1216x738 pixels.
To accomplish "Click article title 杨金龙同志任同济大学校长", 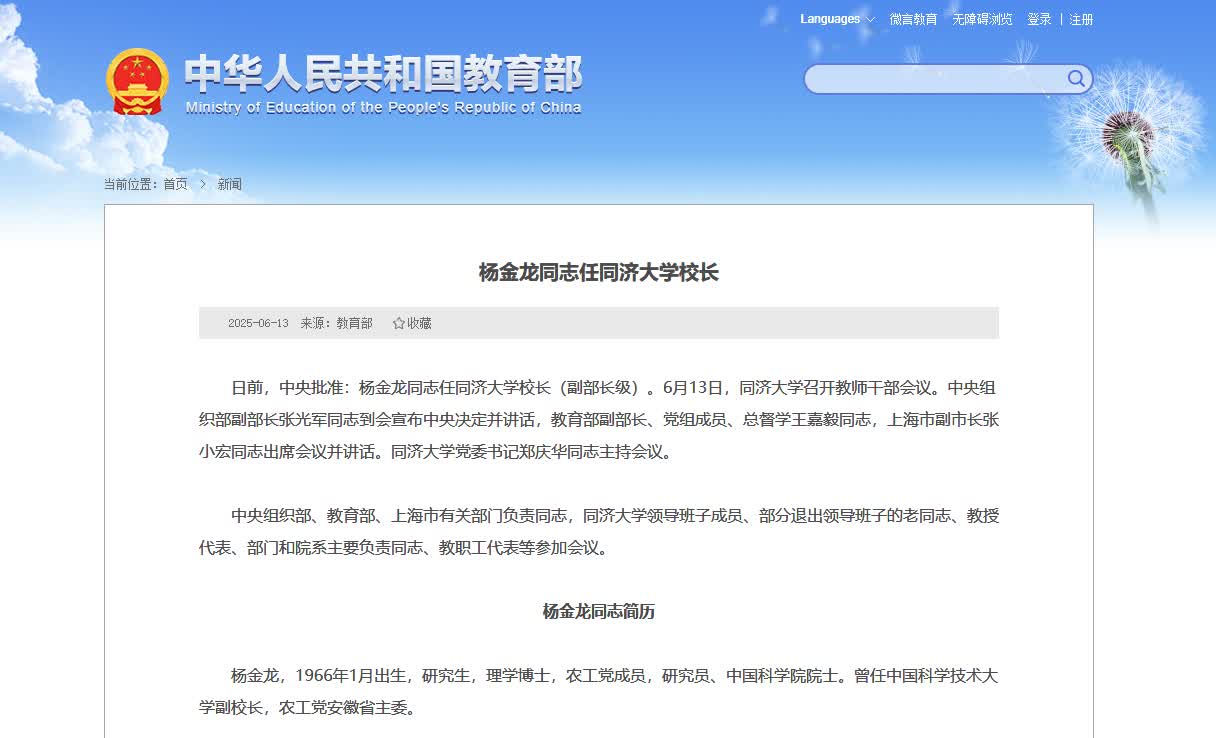I will (x=599, y=272).
